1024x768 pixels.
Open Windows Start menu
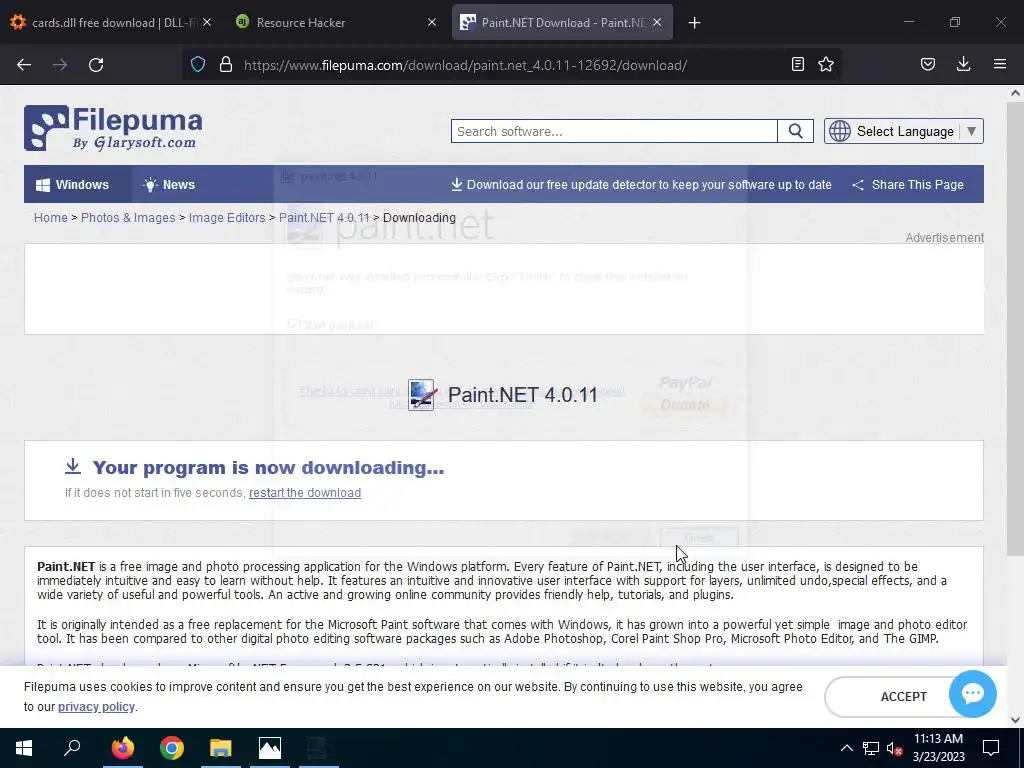pos(24,748)
